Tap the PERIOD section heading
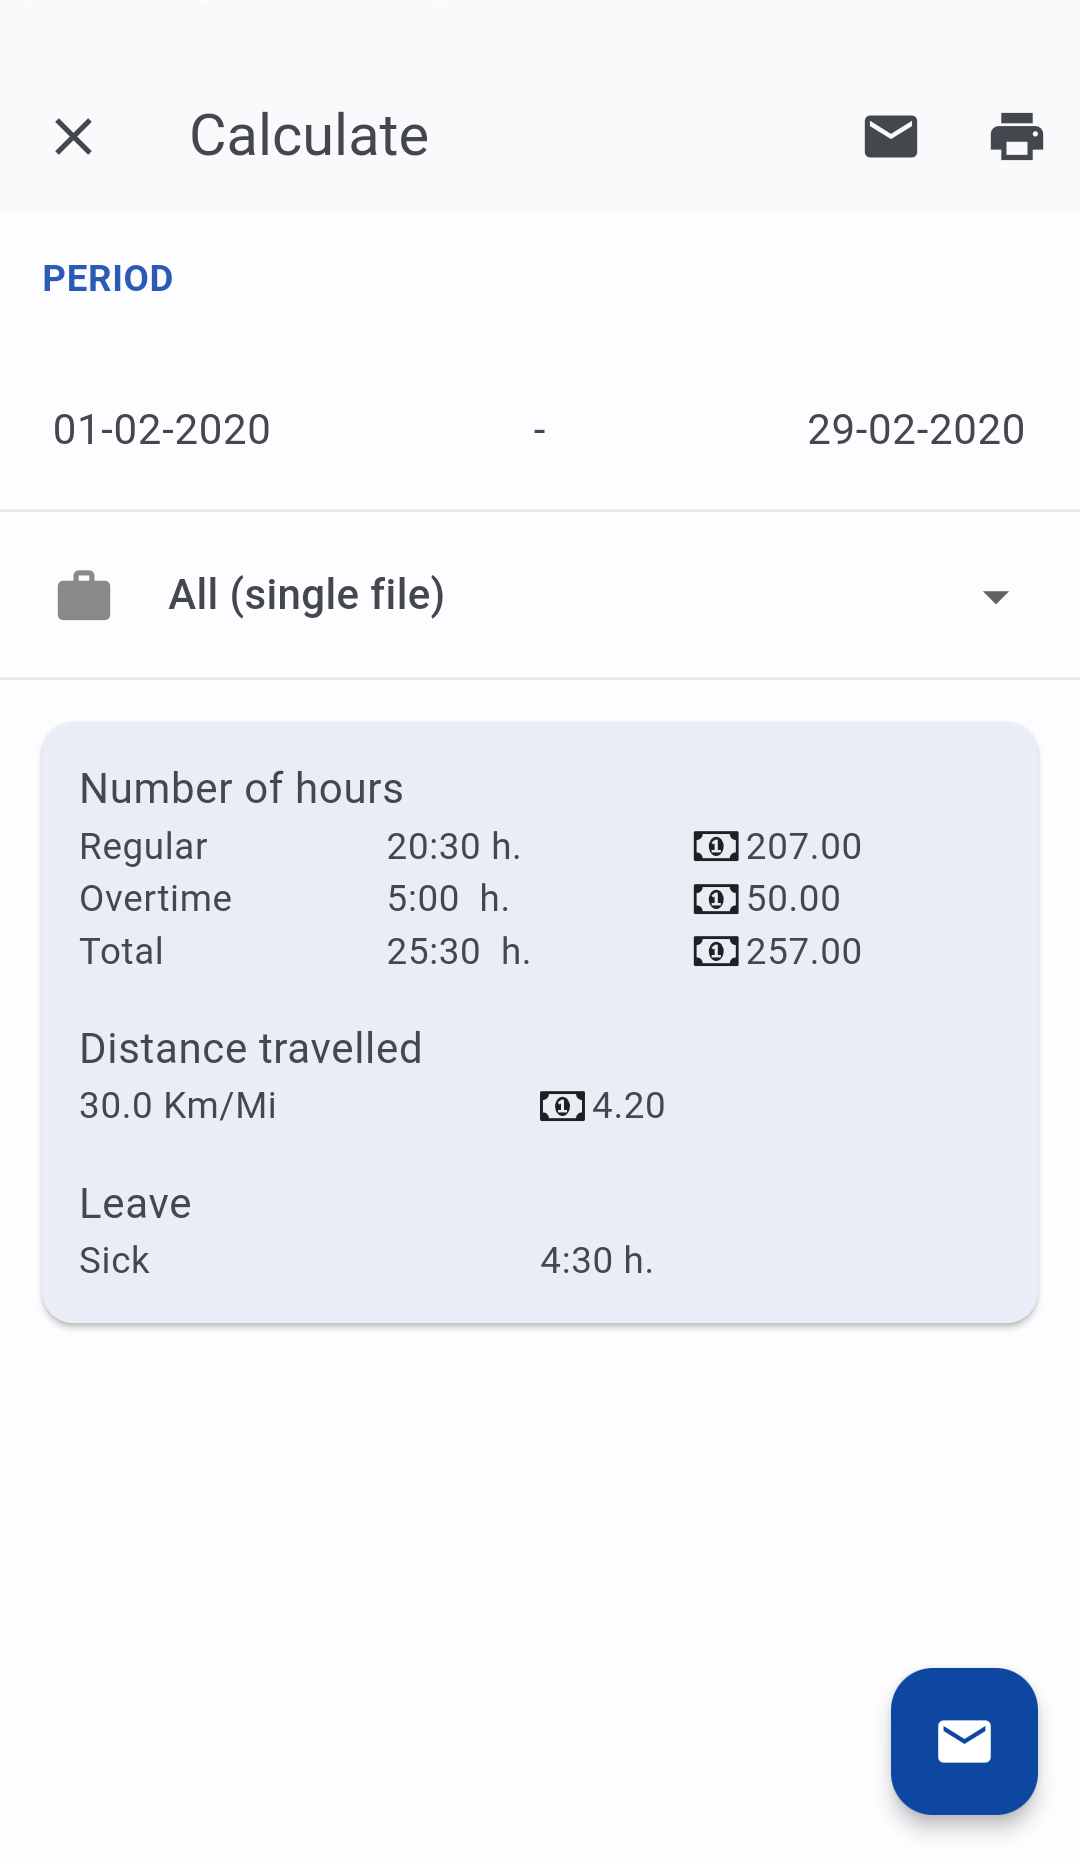This screenshot has width=1080, height=1857. click(x=108, y=279)
